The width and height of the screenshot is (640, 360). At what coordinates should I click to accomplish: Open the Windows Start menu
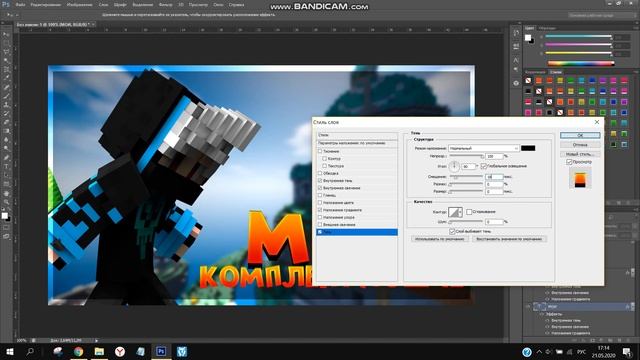(9, 351)
